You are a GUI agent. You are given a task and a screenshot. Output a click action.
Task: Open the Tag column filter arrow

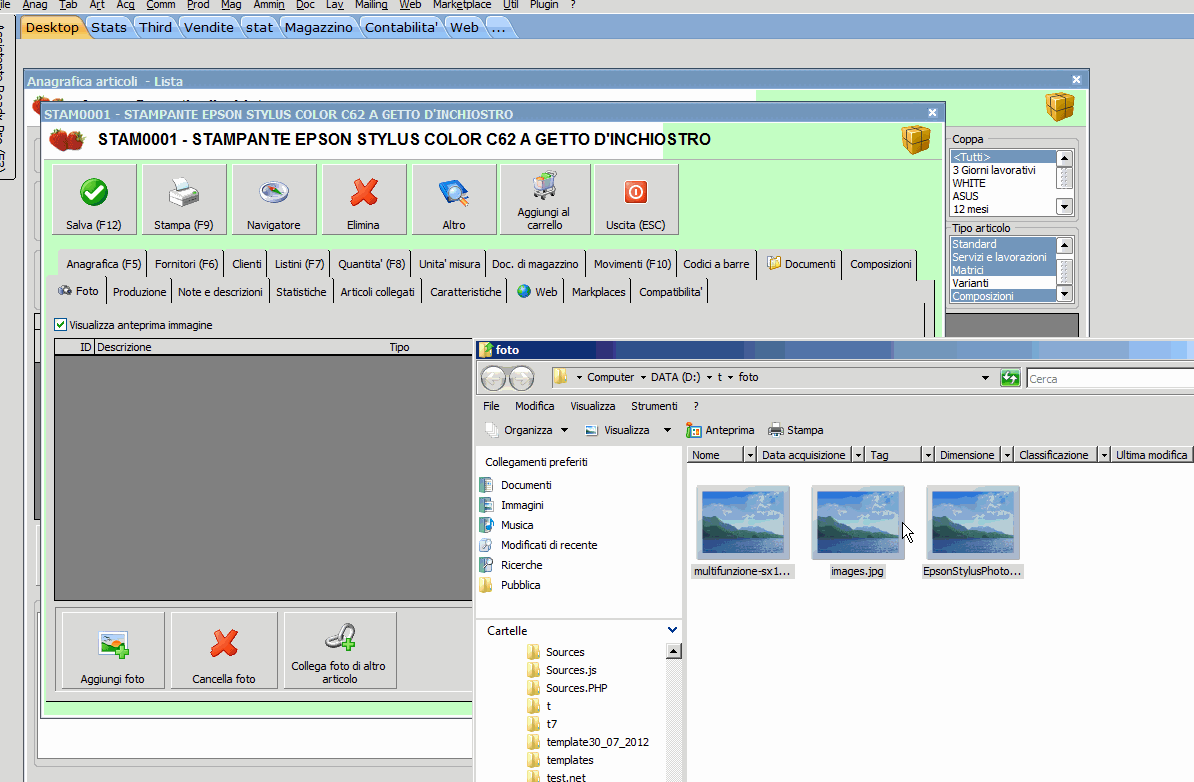[928, 455]
